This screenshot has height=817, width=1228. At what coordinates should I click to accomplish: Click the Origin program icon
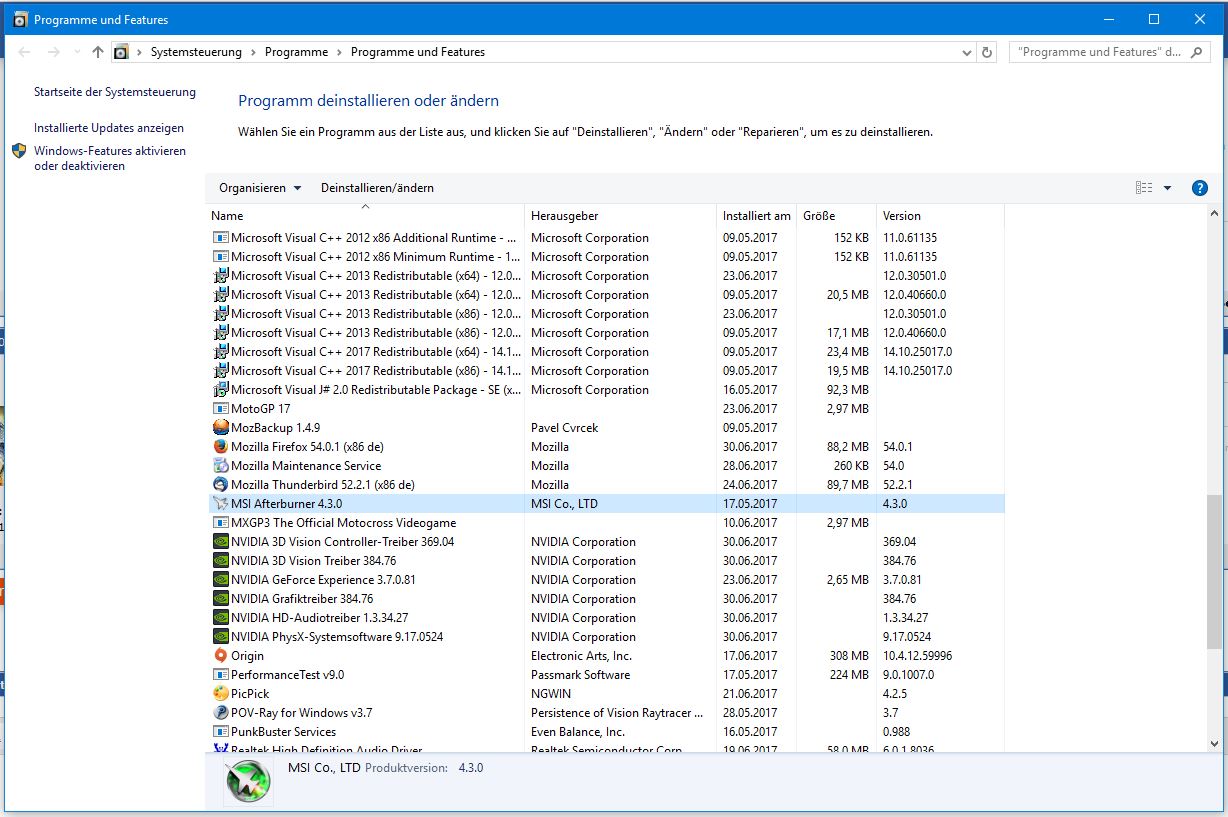(221, 656)
